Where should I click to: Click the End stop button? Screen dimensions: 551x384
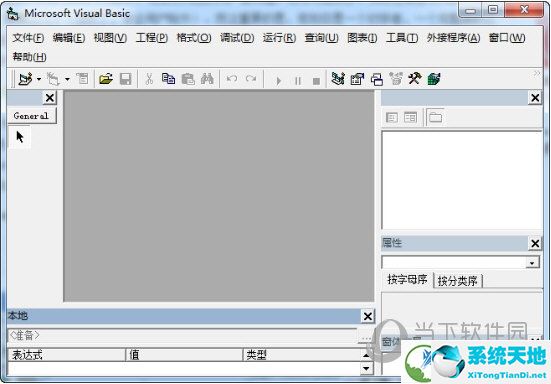[316, 81]
